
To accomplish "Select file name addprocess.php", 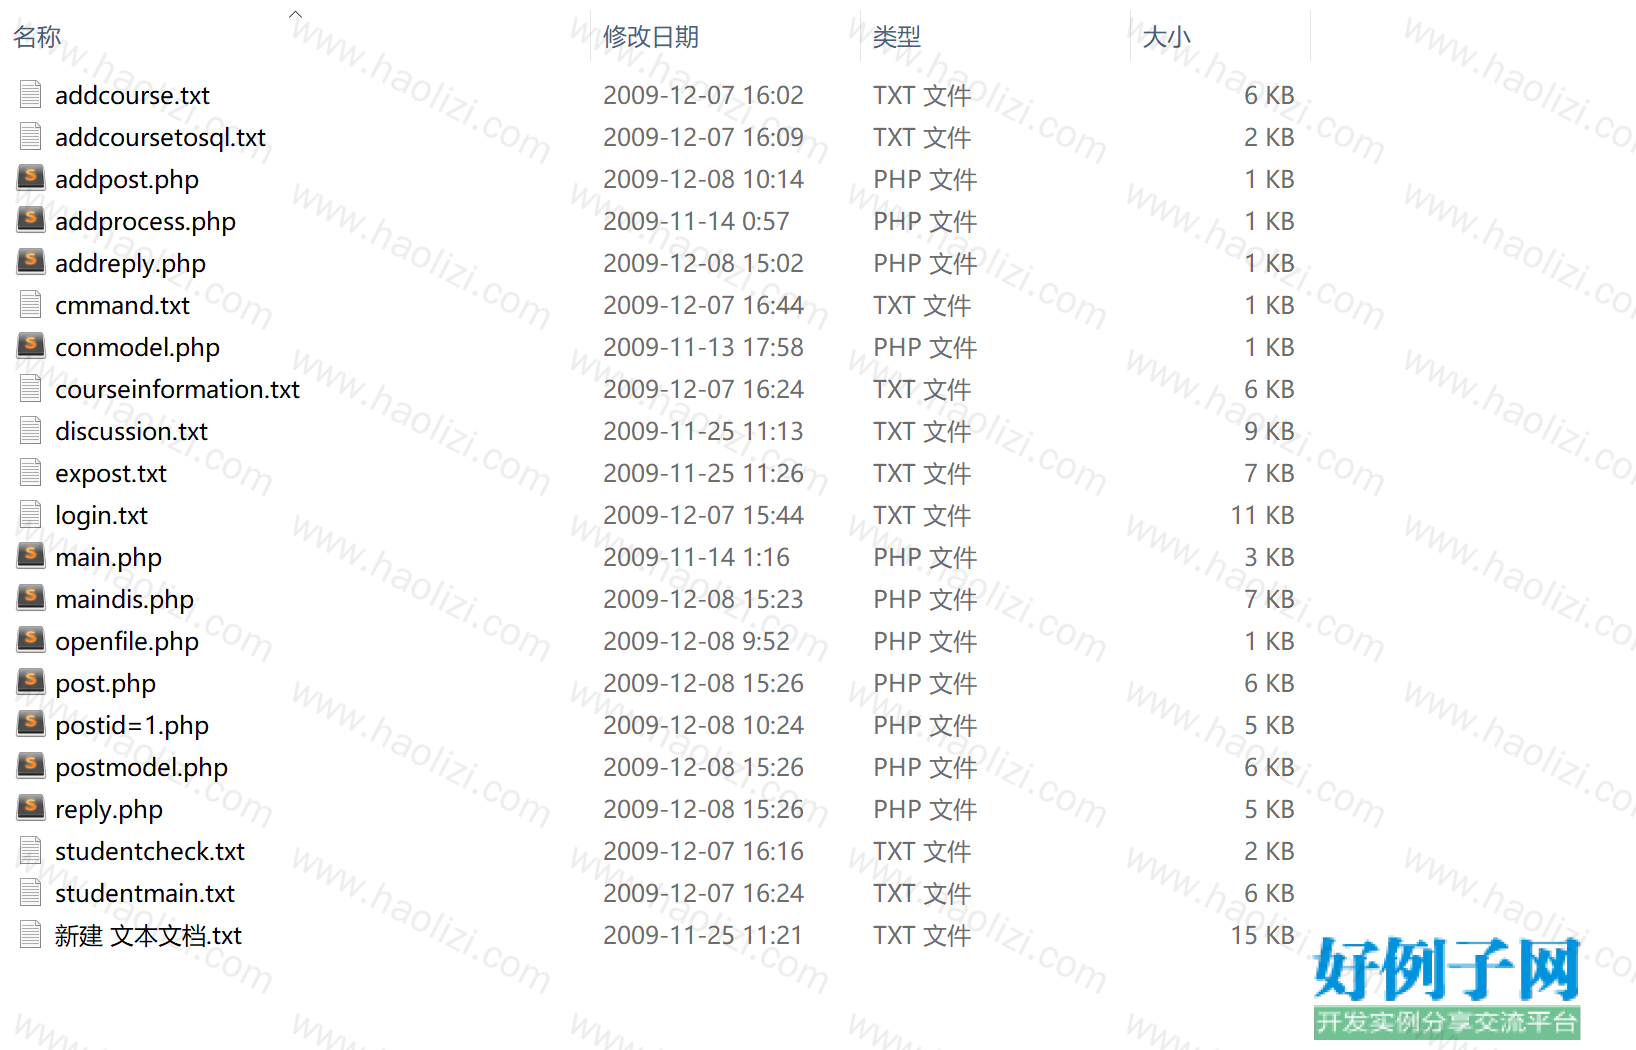I will (145, 222).
